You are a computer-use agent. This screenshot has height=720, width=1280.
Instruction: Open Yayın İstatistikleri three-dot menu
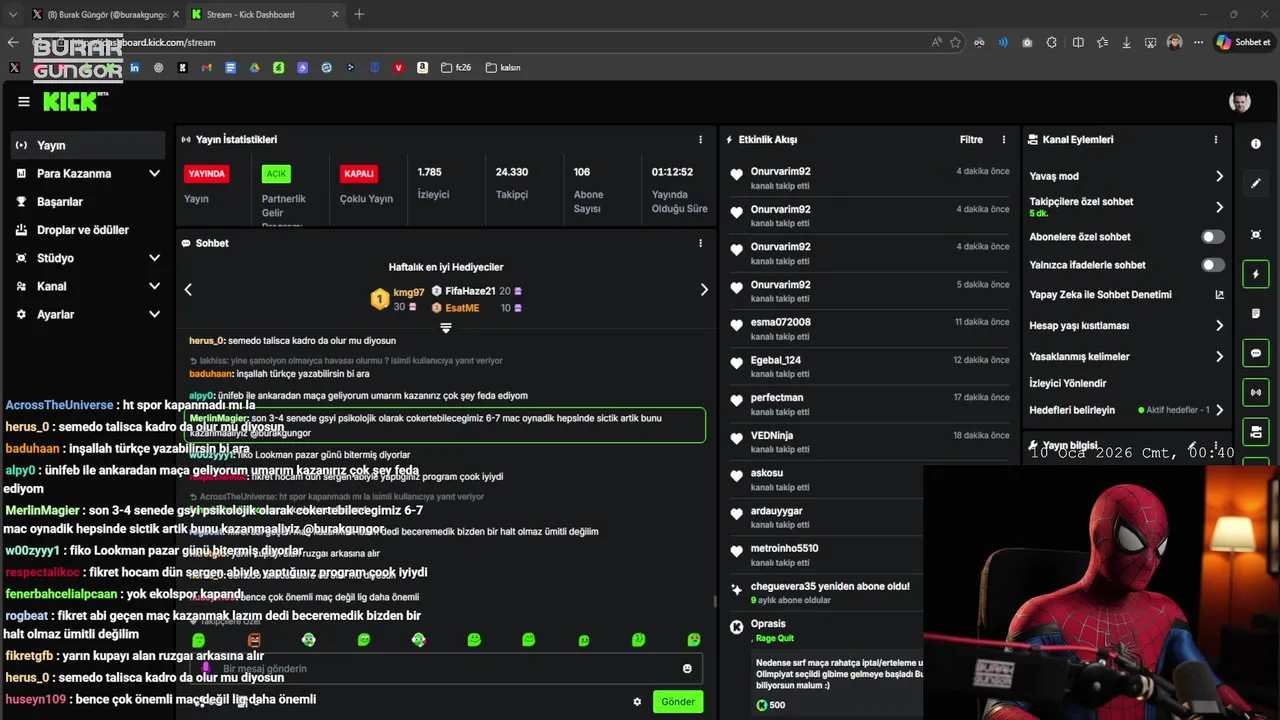700,140
